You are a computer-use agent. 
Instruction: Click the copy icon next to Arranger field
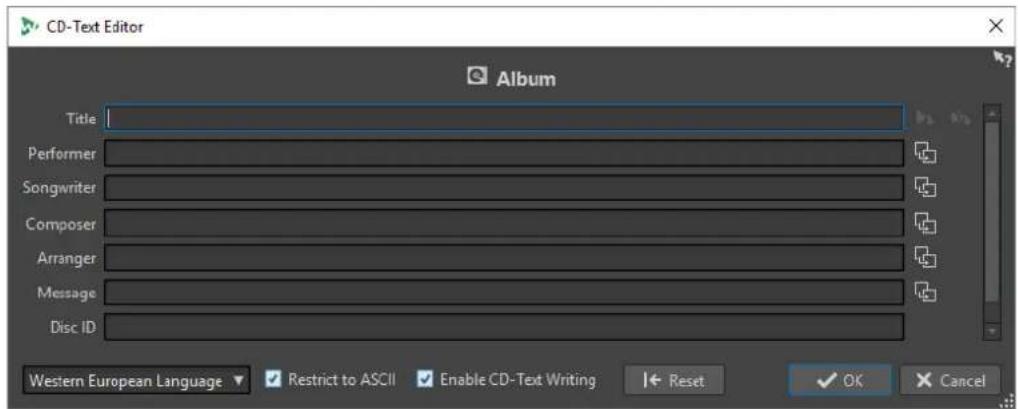pyautogui.click(x=926, y=258)
